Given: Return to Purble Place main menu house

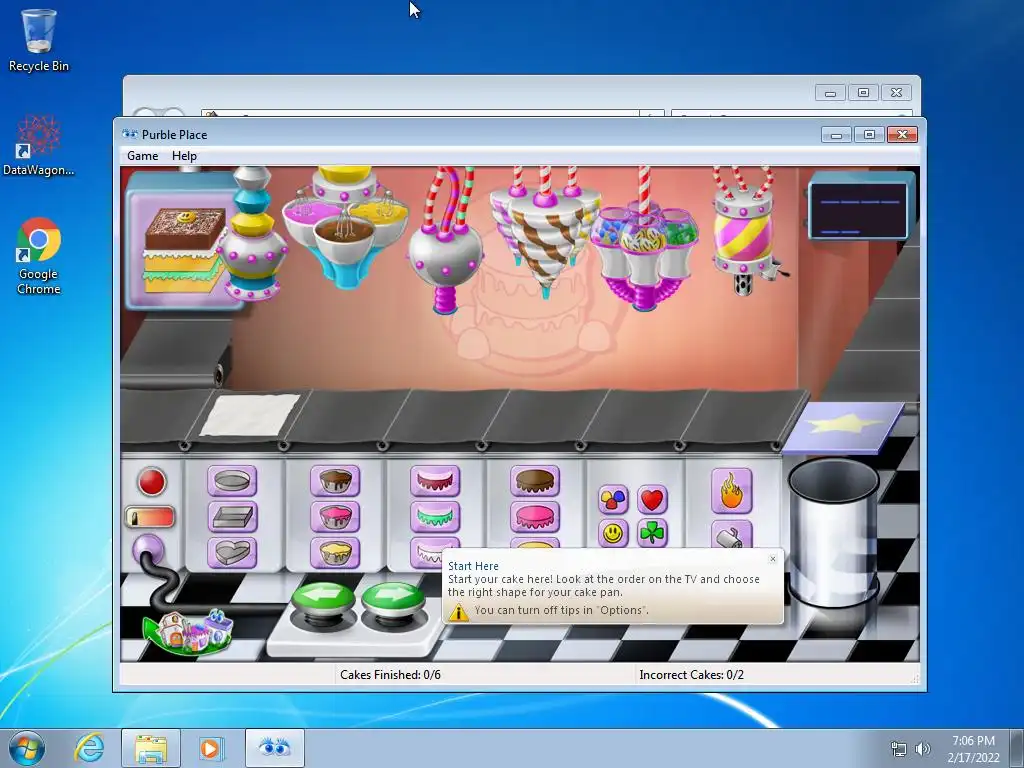Looking at the screenshot, I should [x=189, y=632].
